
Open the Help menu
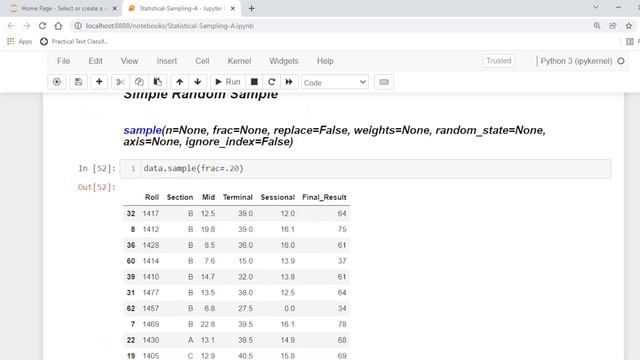tap(325, 61)
